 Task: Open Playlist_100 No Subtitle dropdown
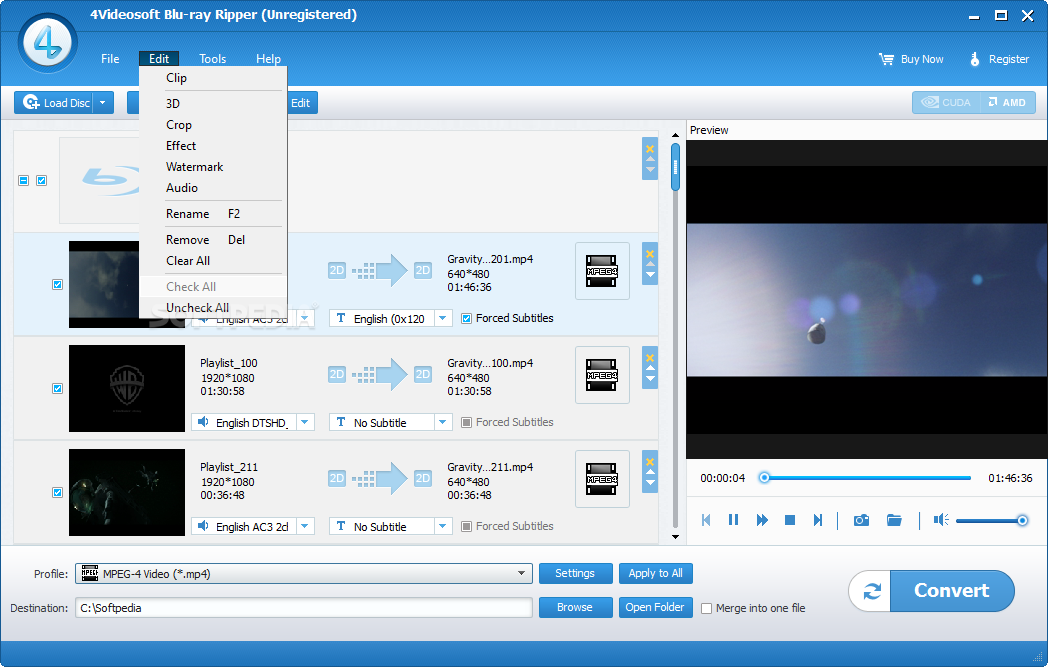(x=442, y=422)
